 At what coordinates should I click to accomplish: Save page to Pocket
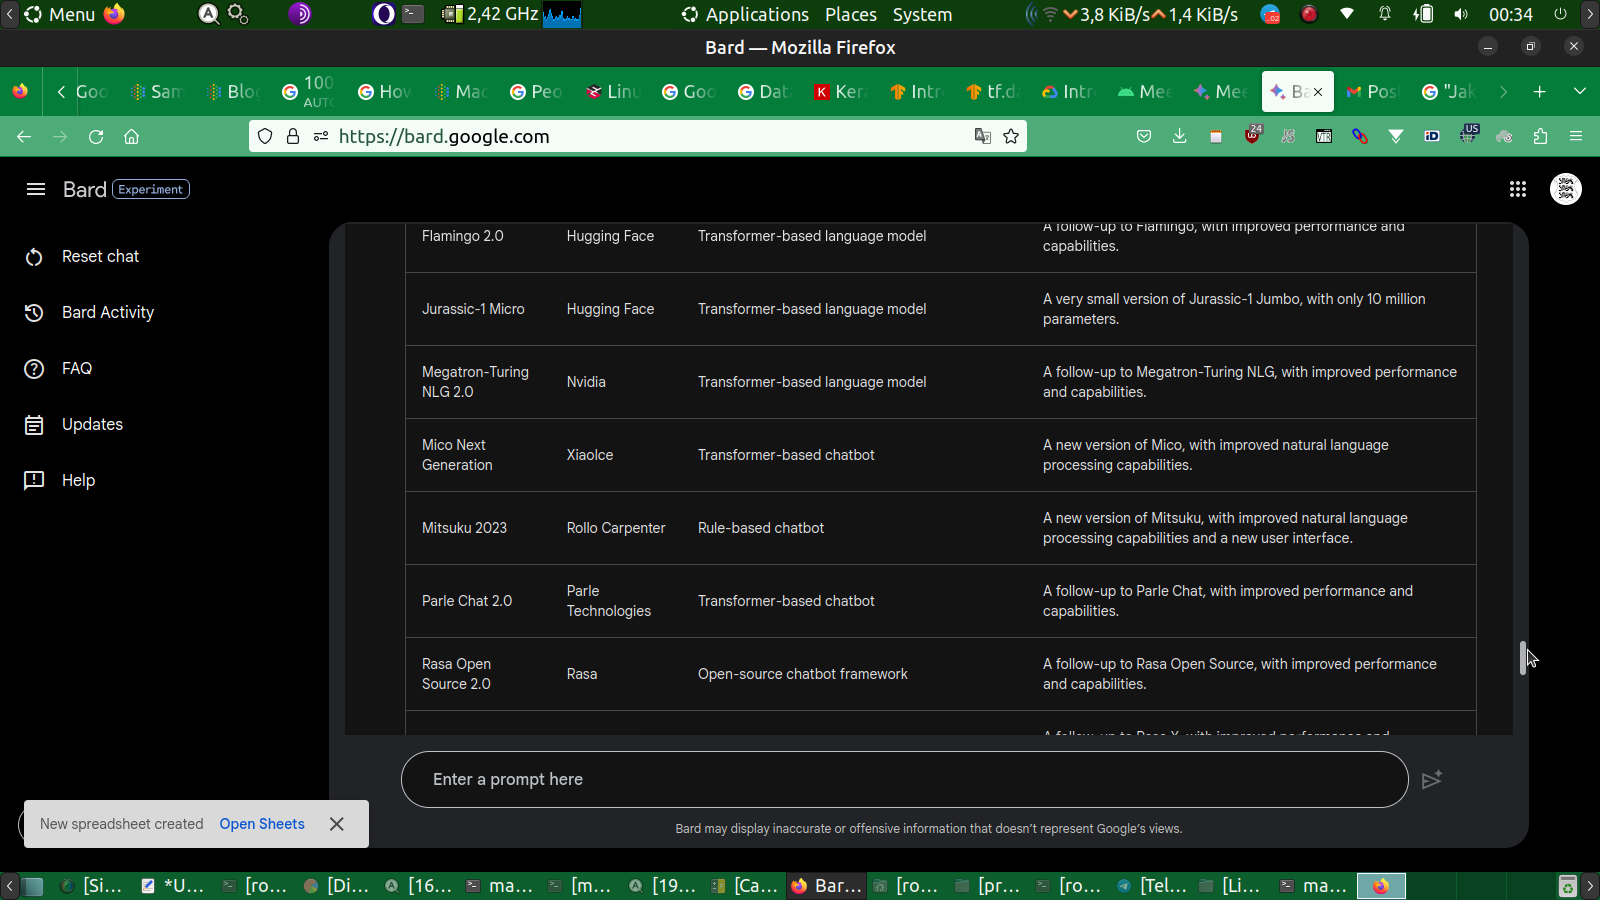[1144, 136]
